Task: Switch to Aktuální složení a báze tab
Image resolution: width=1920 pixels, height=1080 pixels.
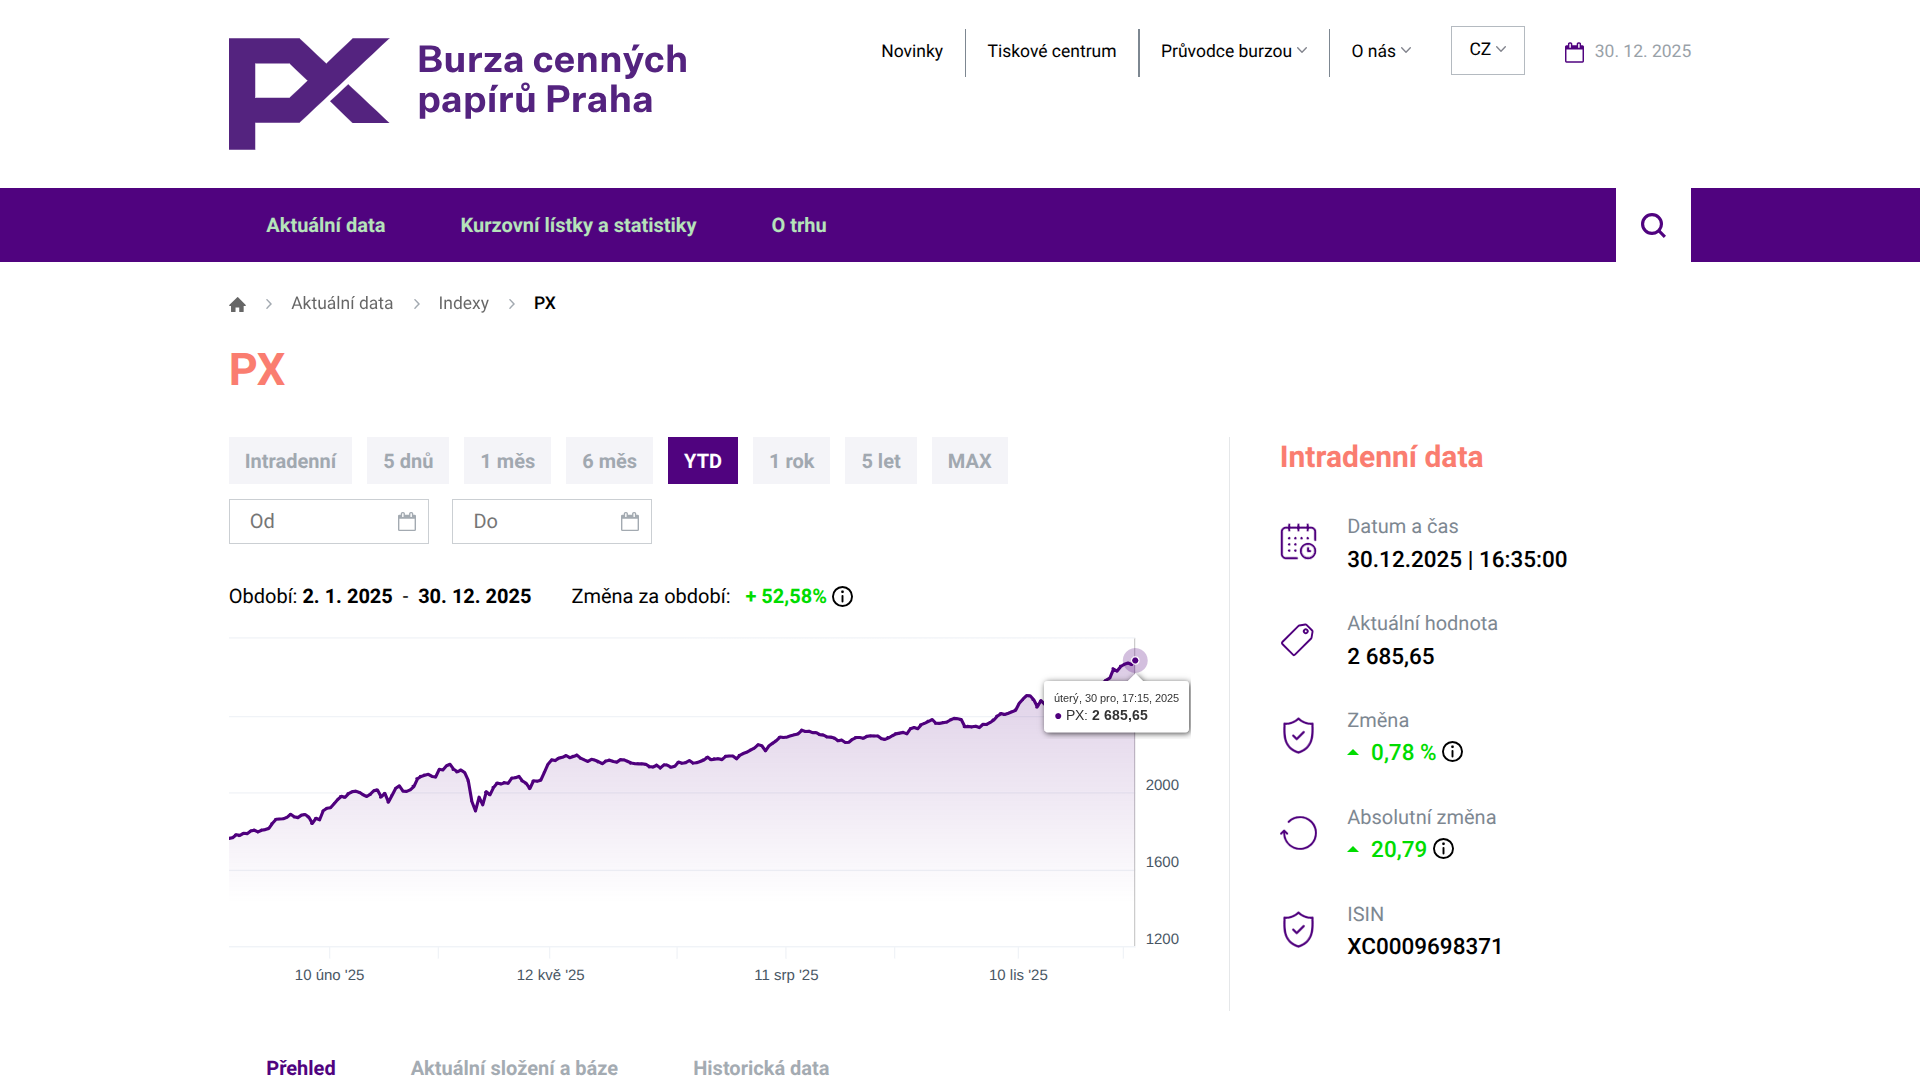Action: coord(514,1067)
